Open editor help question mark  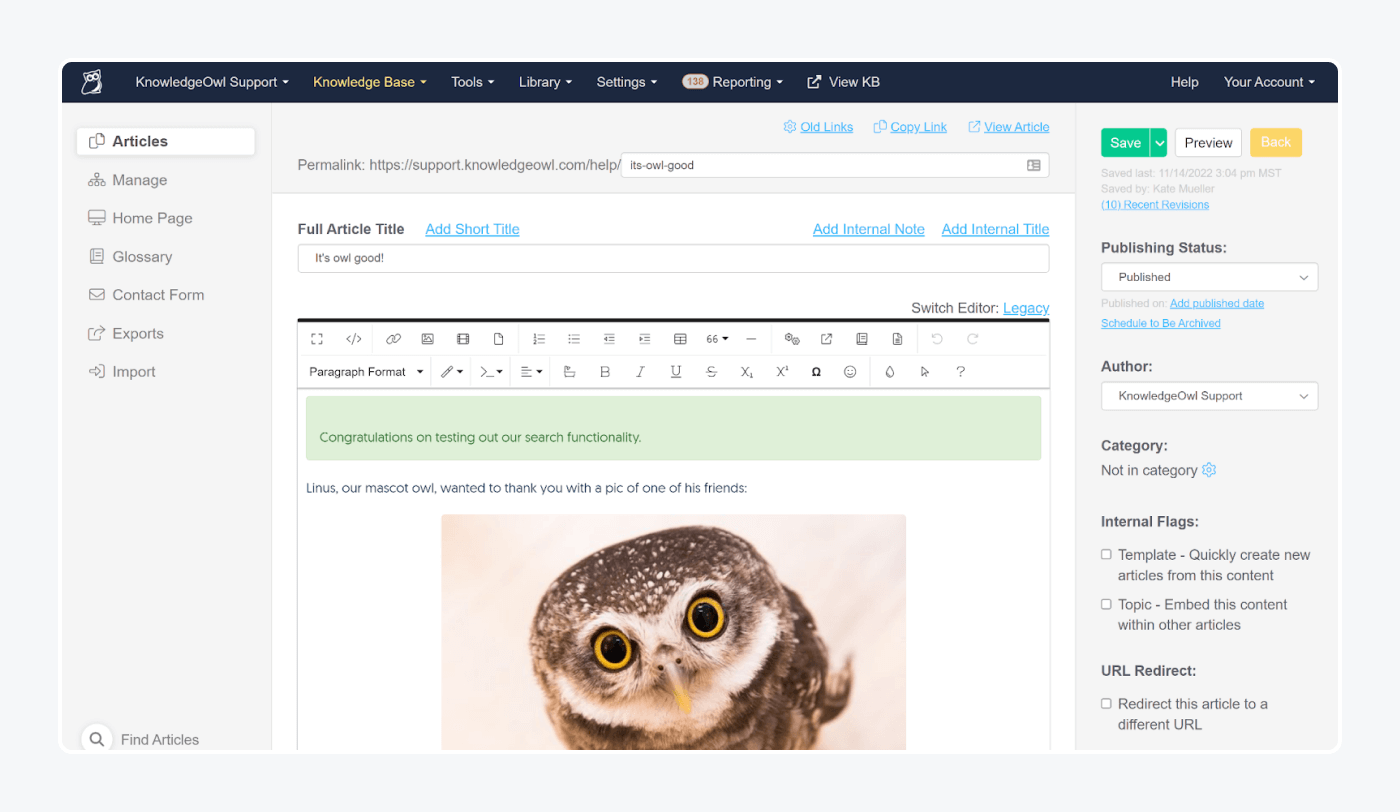click(960, 371)
